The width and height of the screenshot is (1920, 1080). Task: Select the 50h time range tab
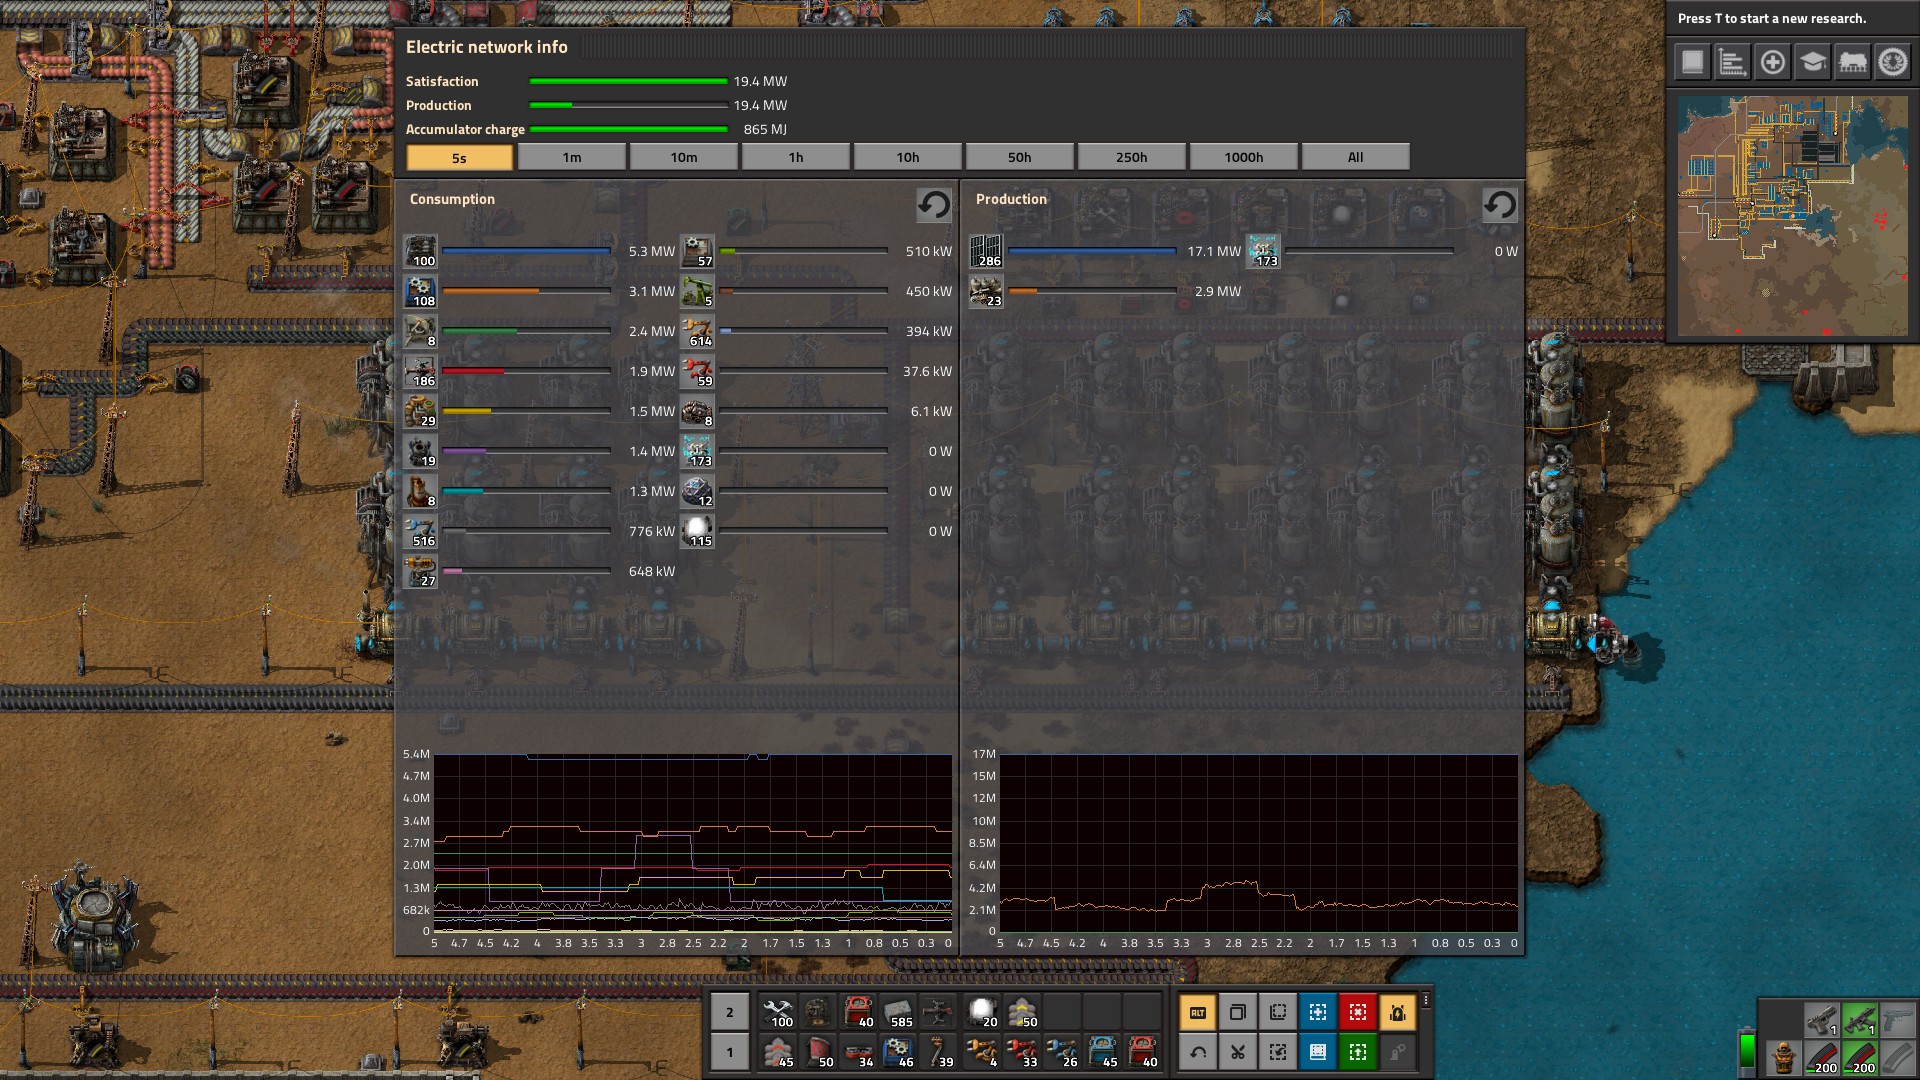click(x=1020, y=157)
